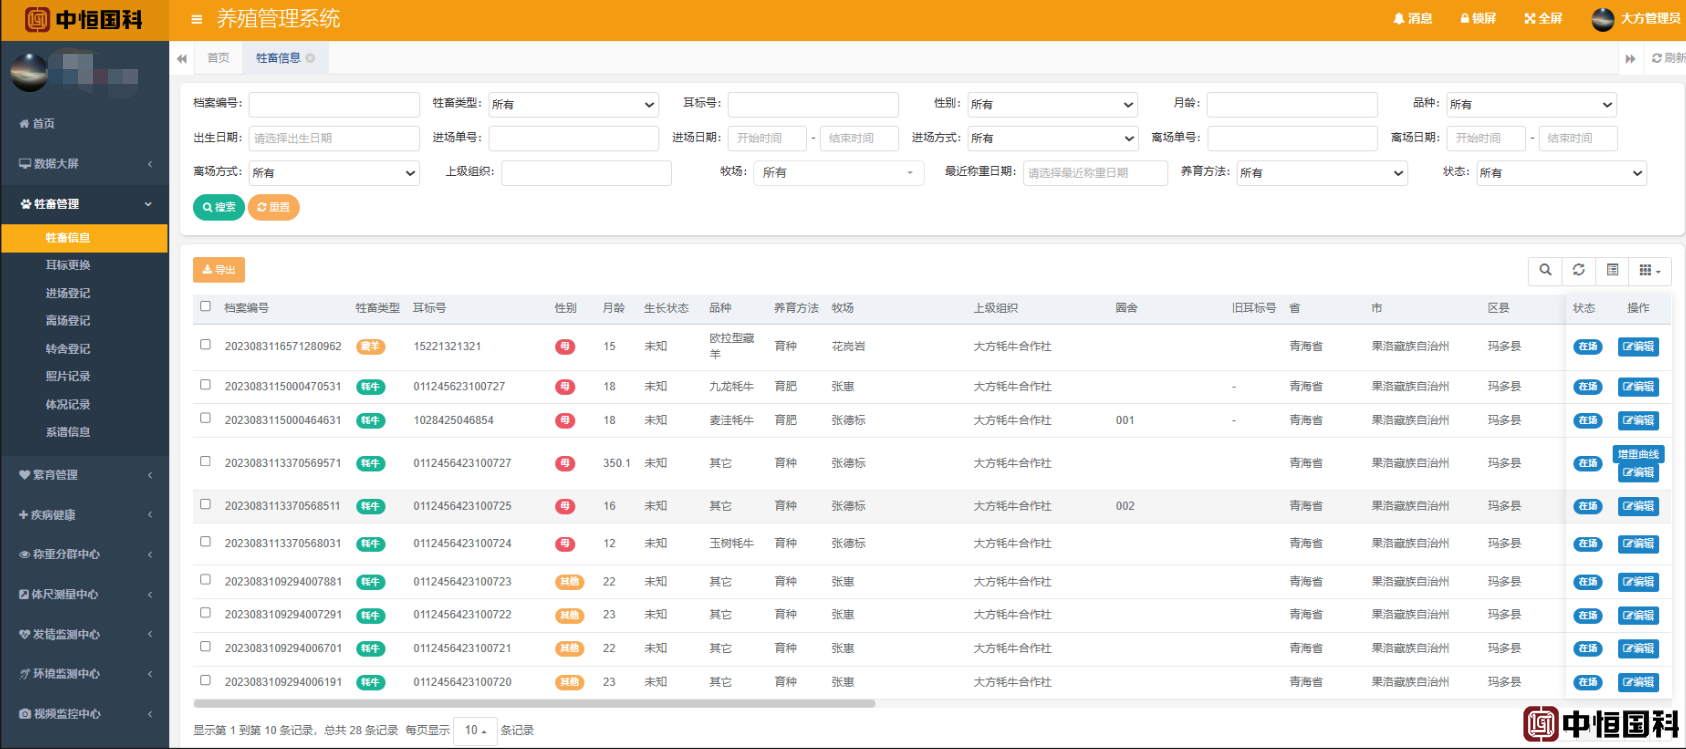
Task: Expand 环境监测中心 in the sidebar
Action: tap(85, 674)
